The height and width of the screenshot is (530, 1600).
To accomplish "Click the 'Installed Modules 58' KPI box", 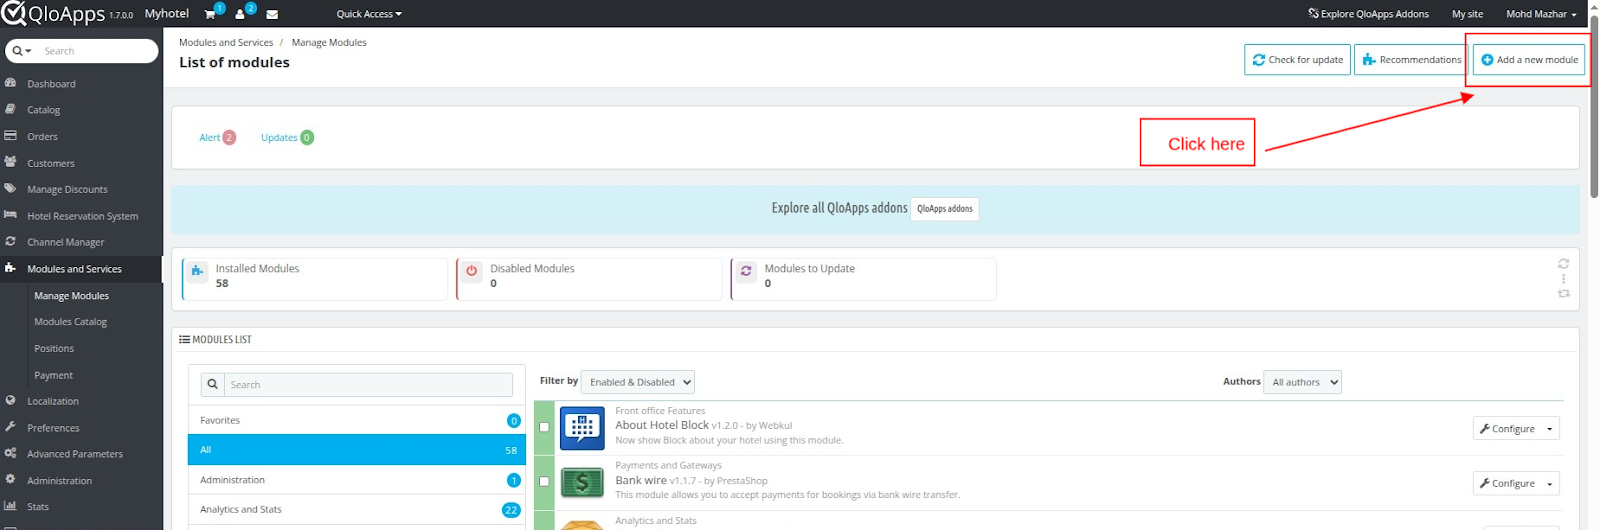I will [315, 279].
